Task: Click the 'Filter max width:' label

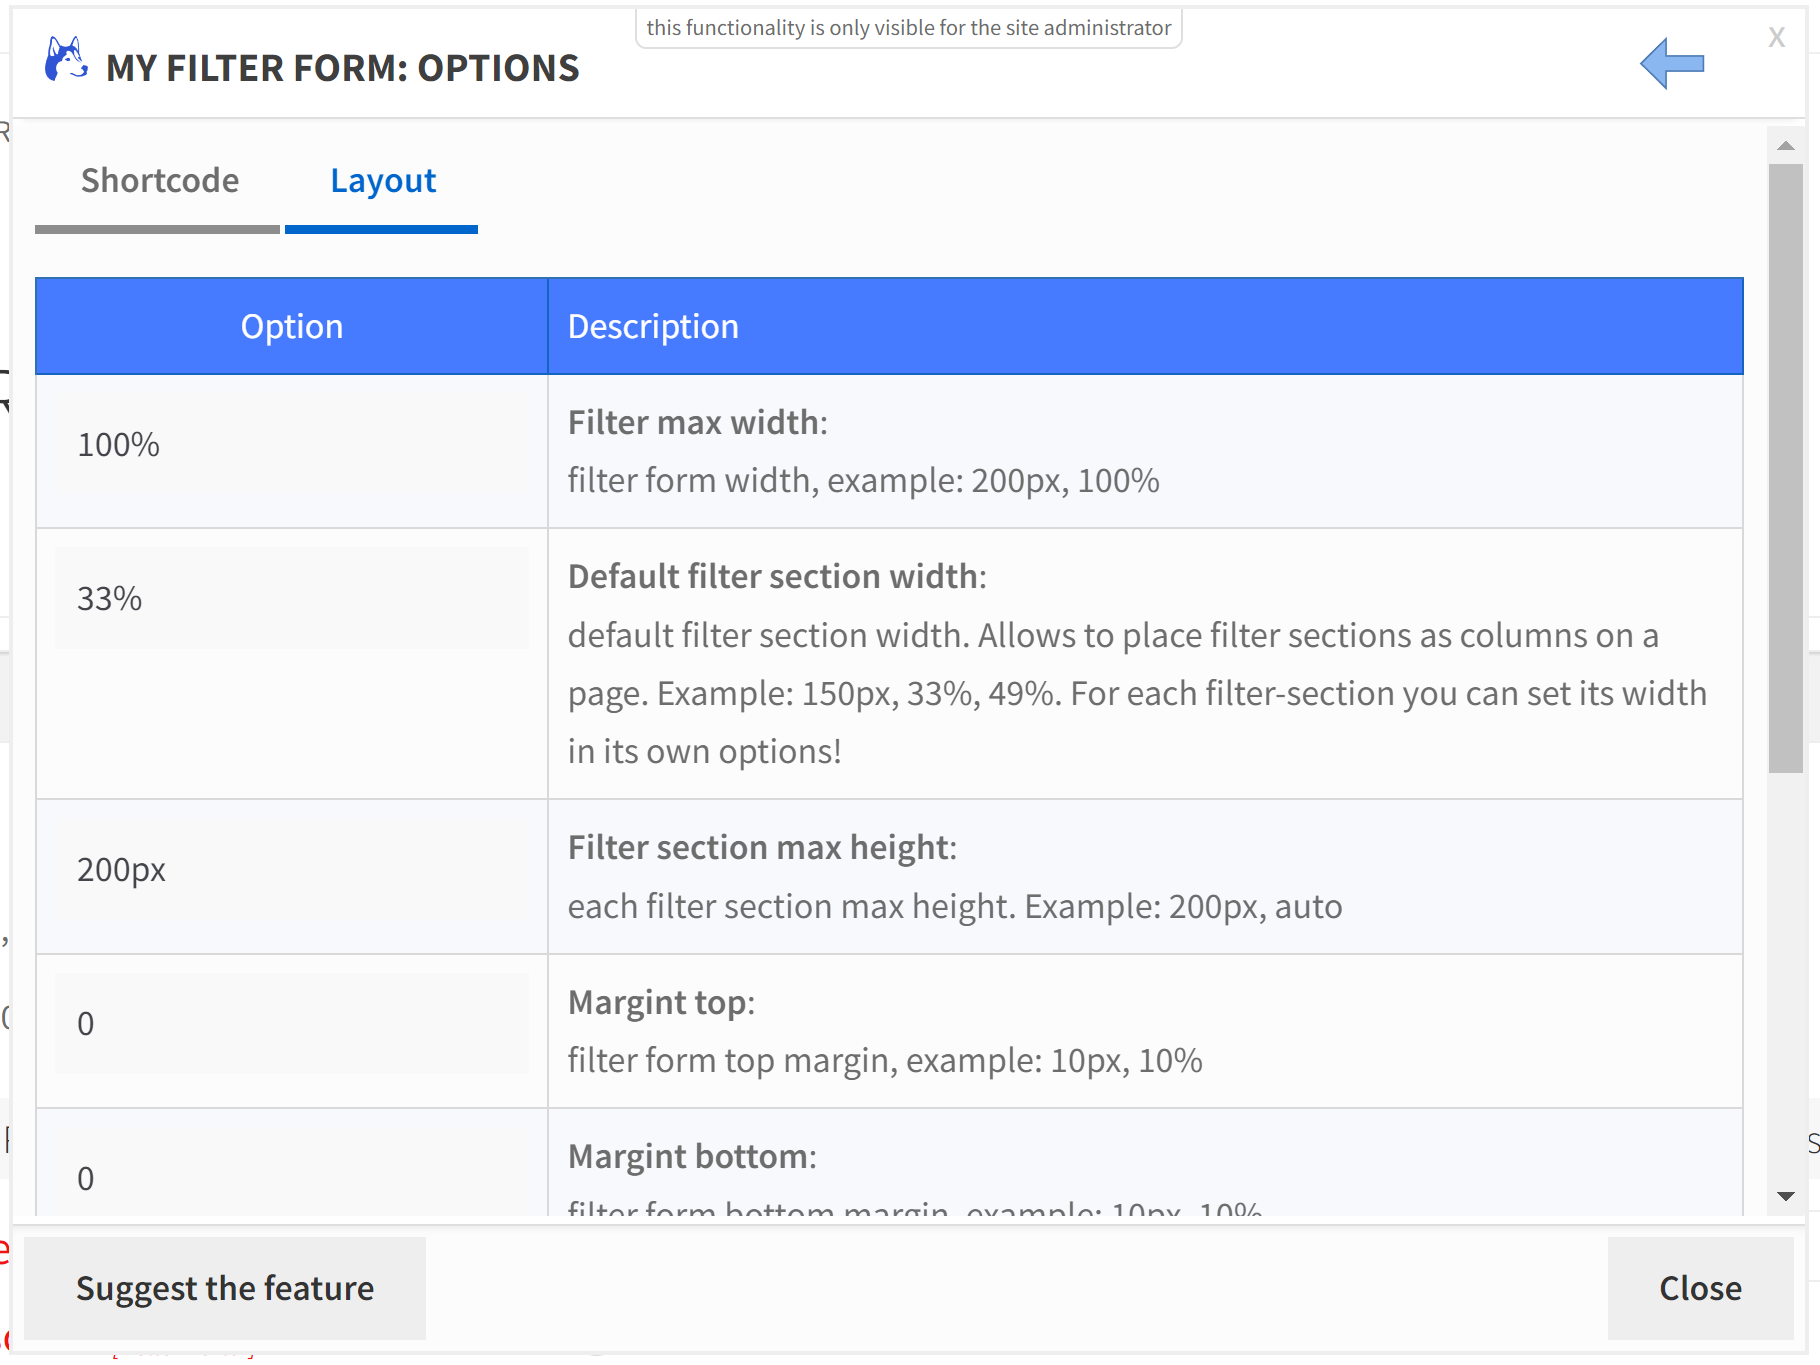Action: [x=698, y=422]
